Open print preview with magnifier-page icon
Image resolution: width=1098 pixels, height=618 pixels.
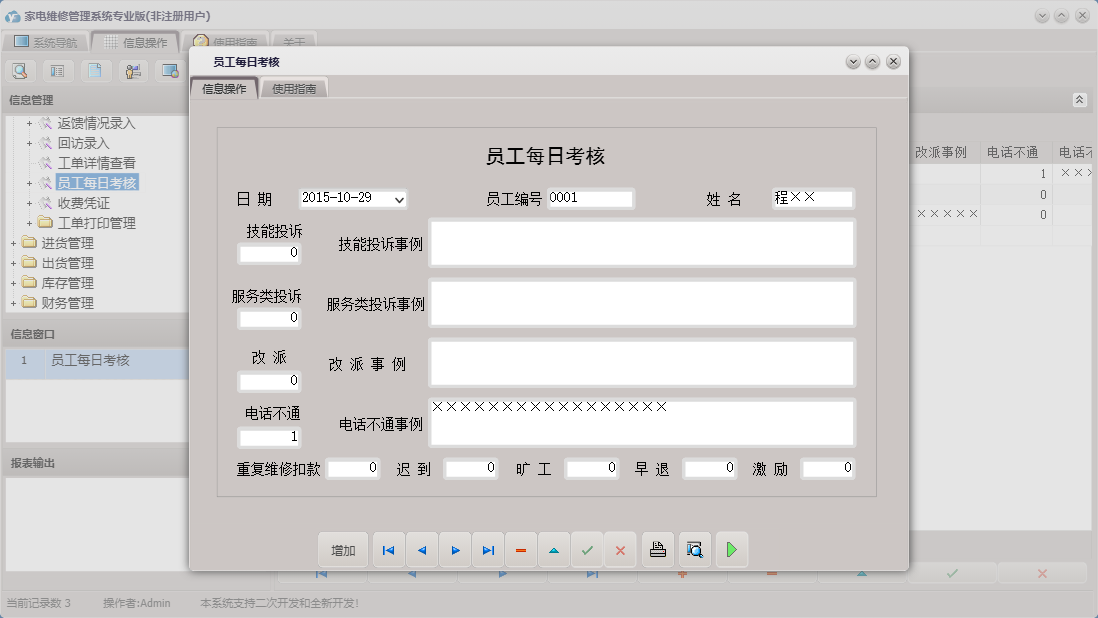click(x=694, y=549)
